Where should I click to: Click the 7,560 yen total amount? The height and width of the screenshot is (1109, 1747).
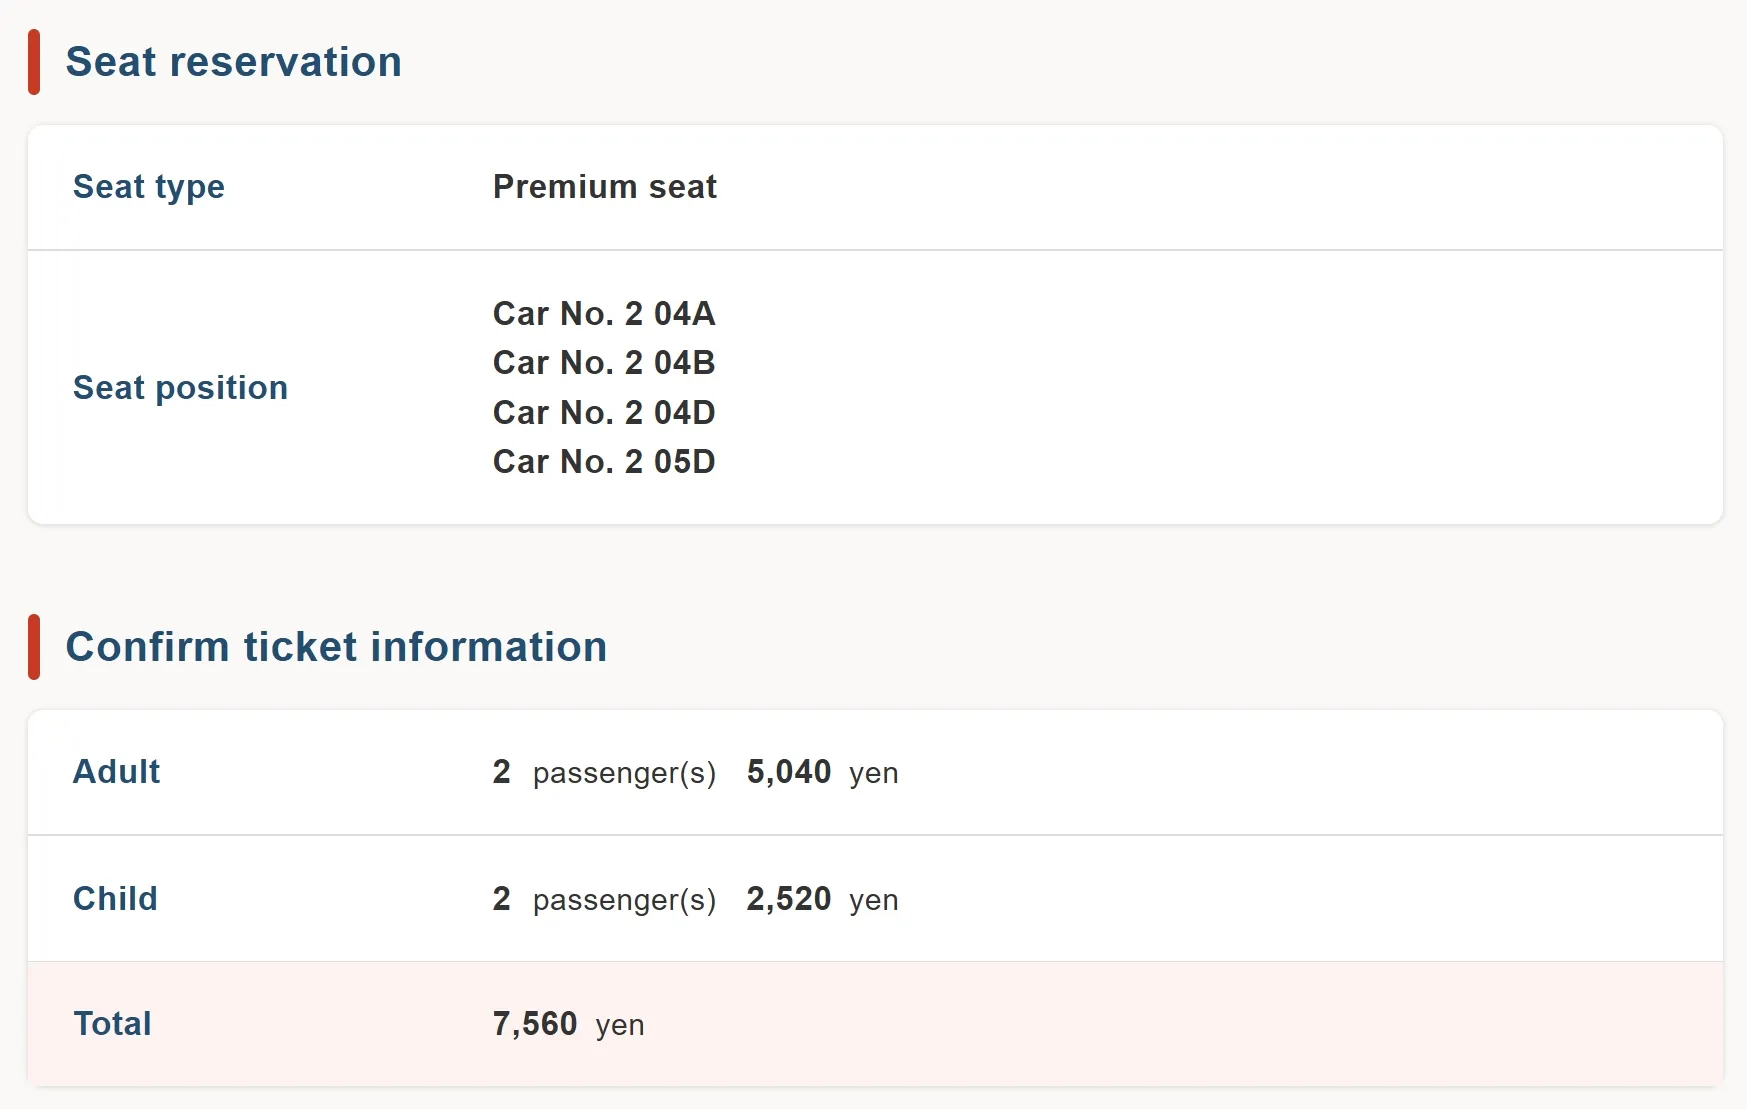(x=535, y=1024)
